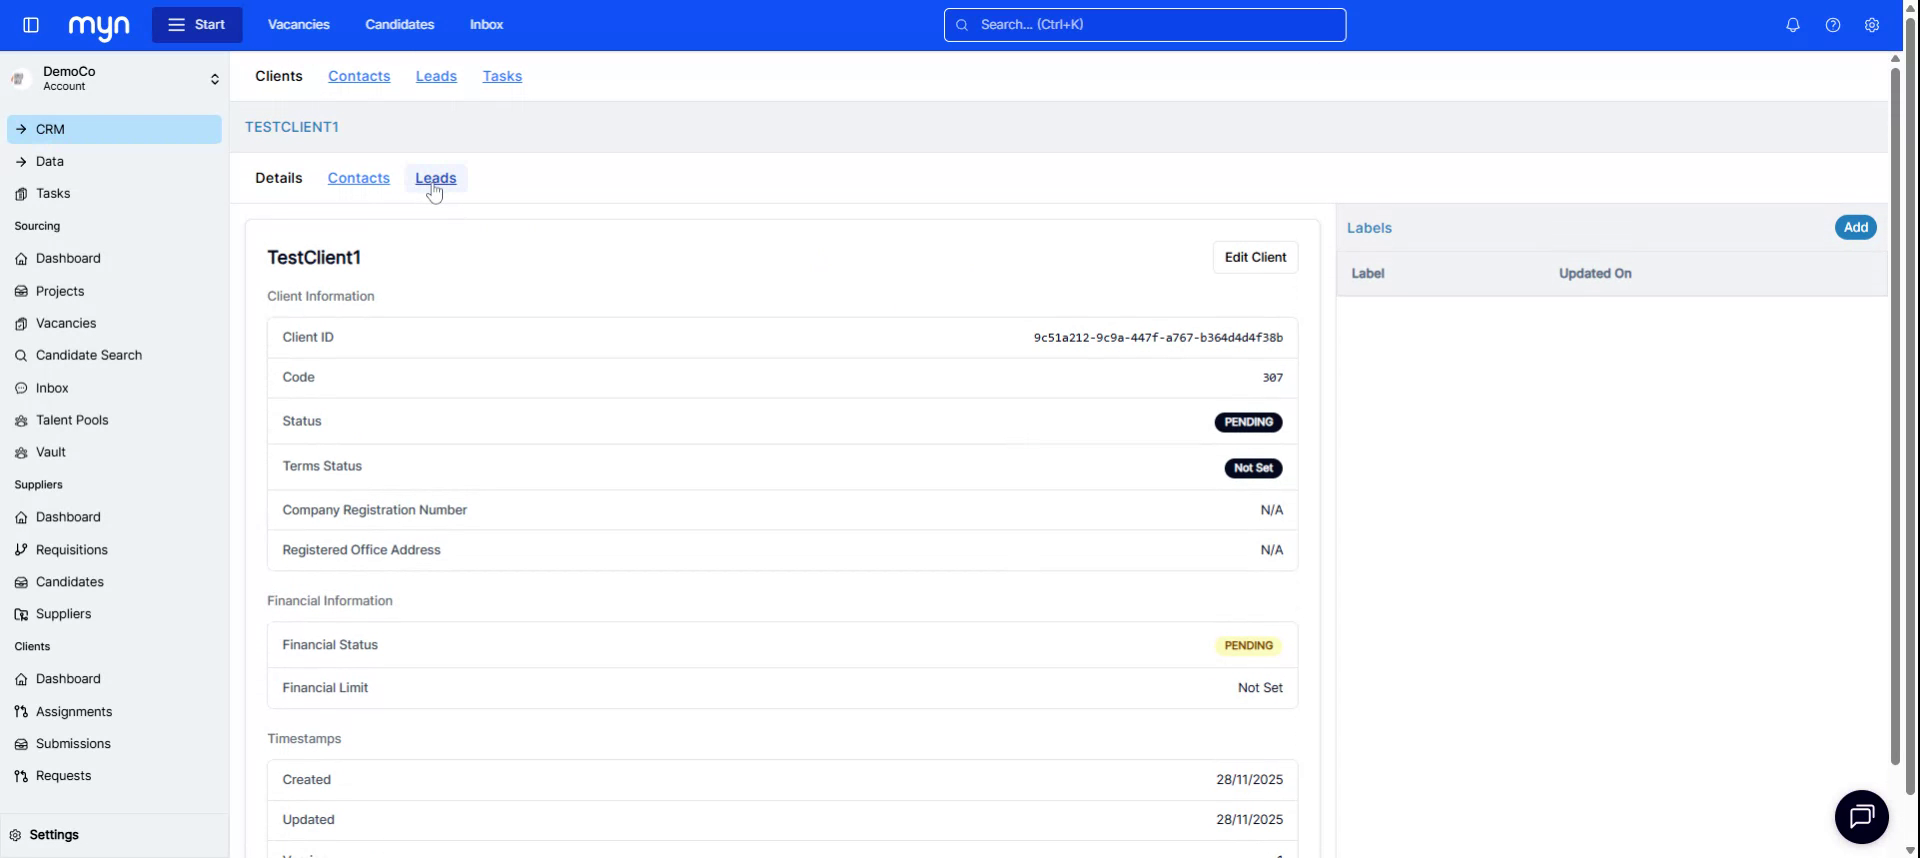Open the chat widget button
The width and height of the screenshot is (1920, 858).
(1861, 817)
